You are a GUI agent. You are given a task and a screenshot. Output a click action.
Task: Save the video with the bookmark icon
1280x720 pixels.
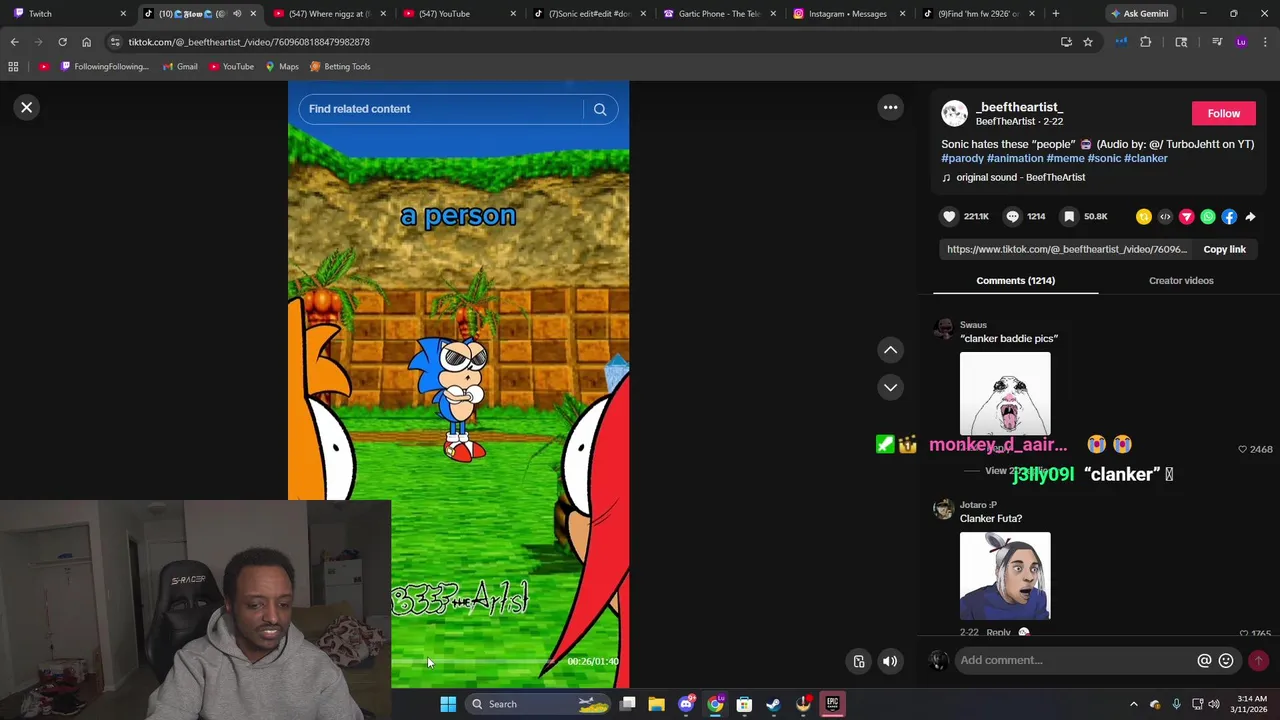(1069, 216)
